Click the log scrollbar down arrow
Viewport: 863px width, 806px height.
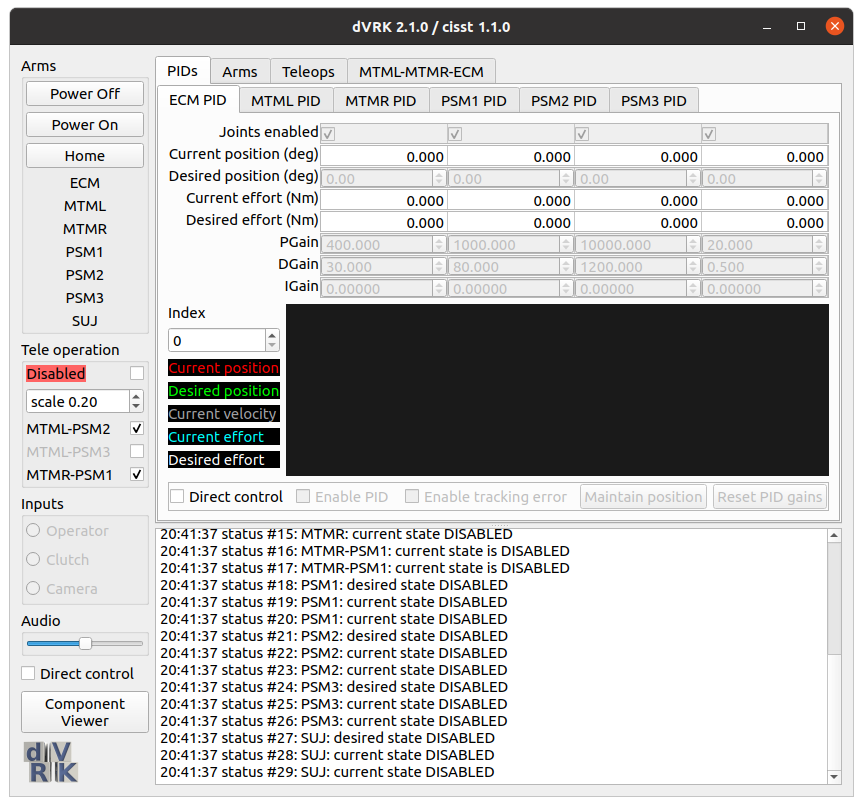click(x=834, y=776)
